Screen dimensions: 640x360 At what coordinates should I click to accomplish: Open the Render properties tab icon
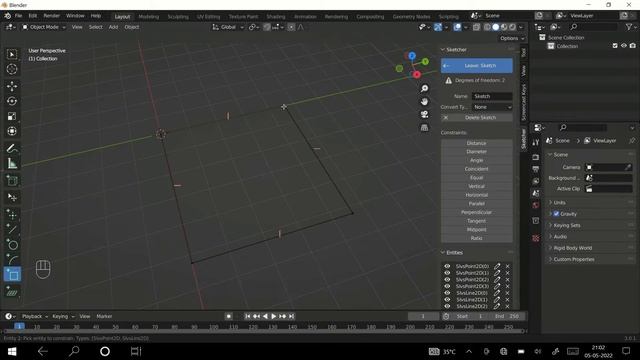pyautogui.click(x=536, y=157)
